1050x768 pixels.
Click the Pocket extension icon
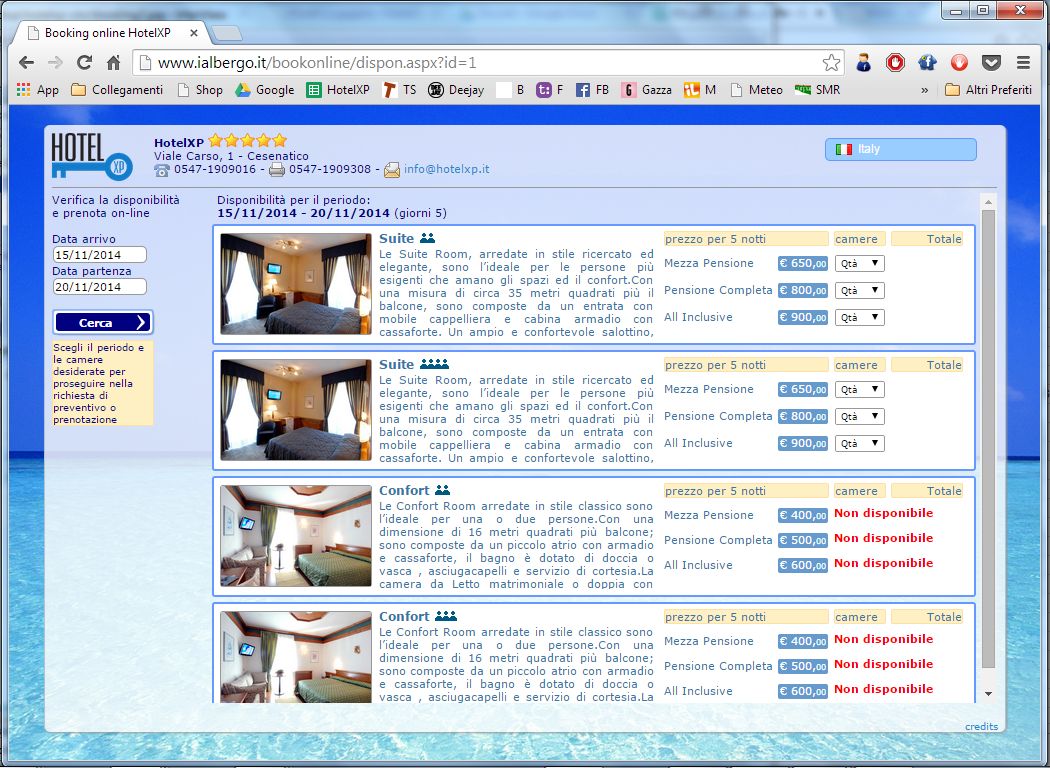(991, 63)
